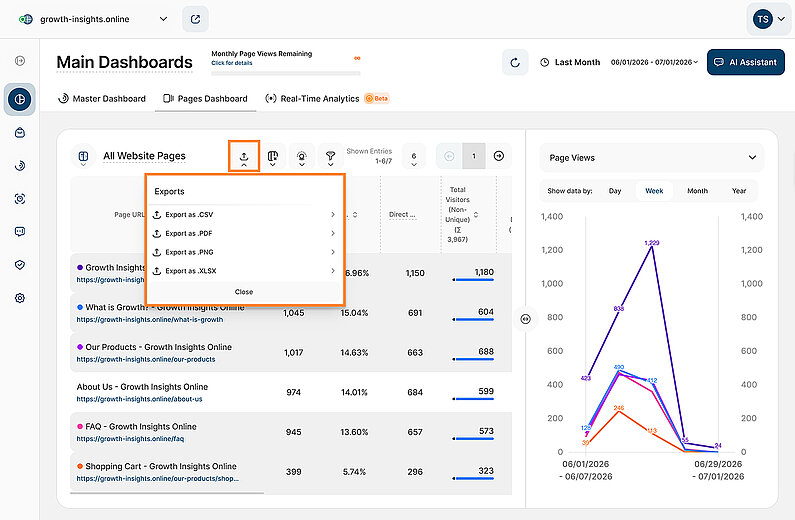Expand Export as .CSV submenu arrow
The height and width of the screenshot is (520, 795).
click(x=333, y=214)
